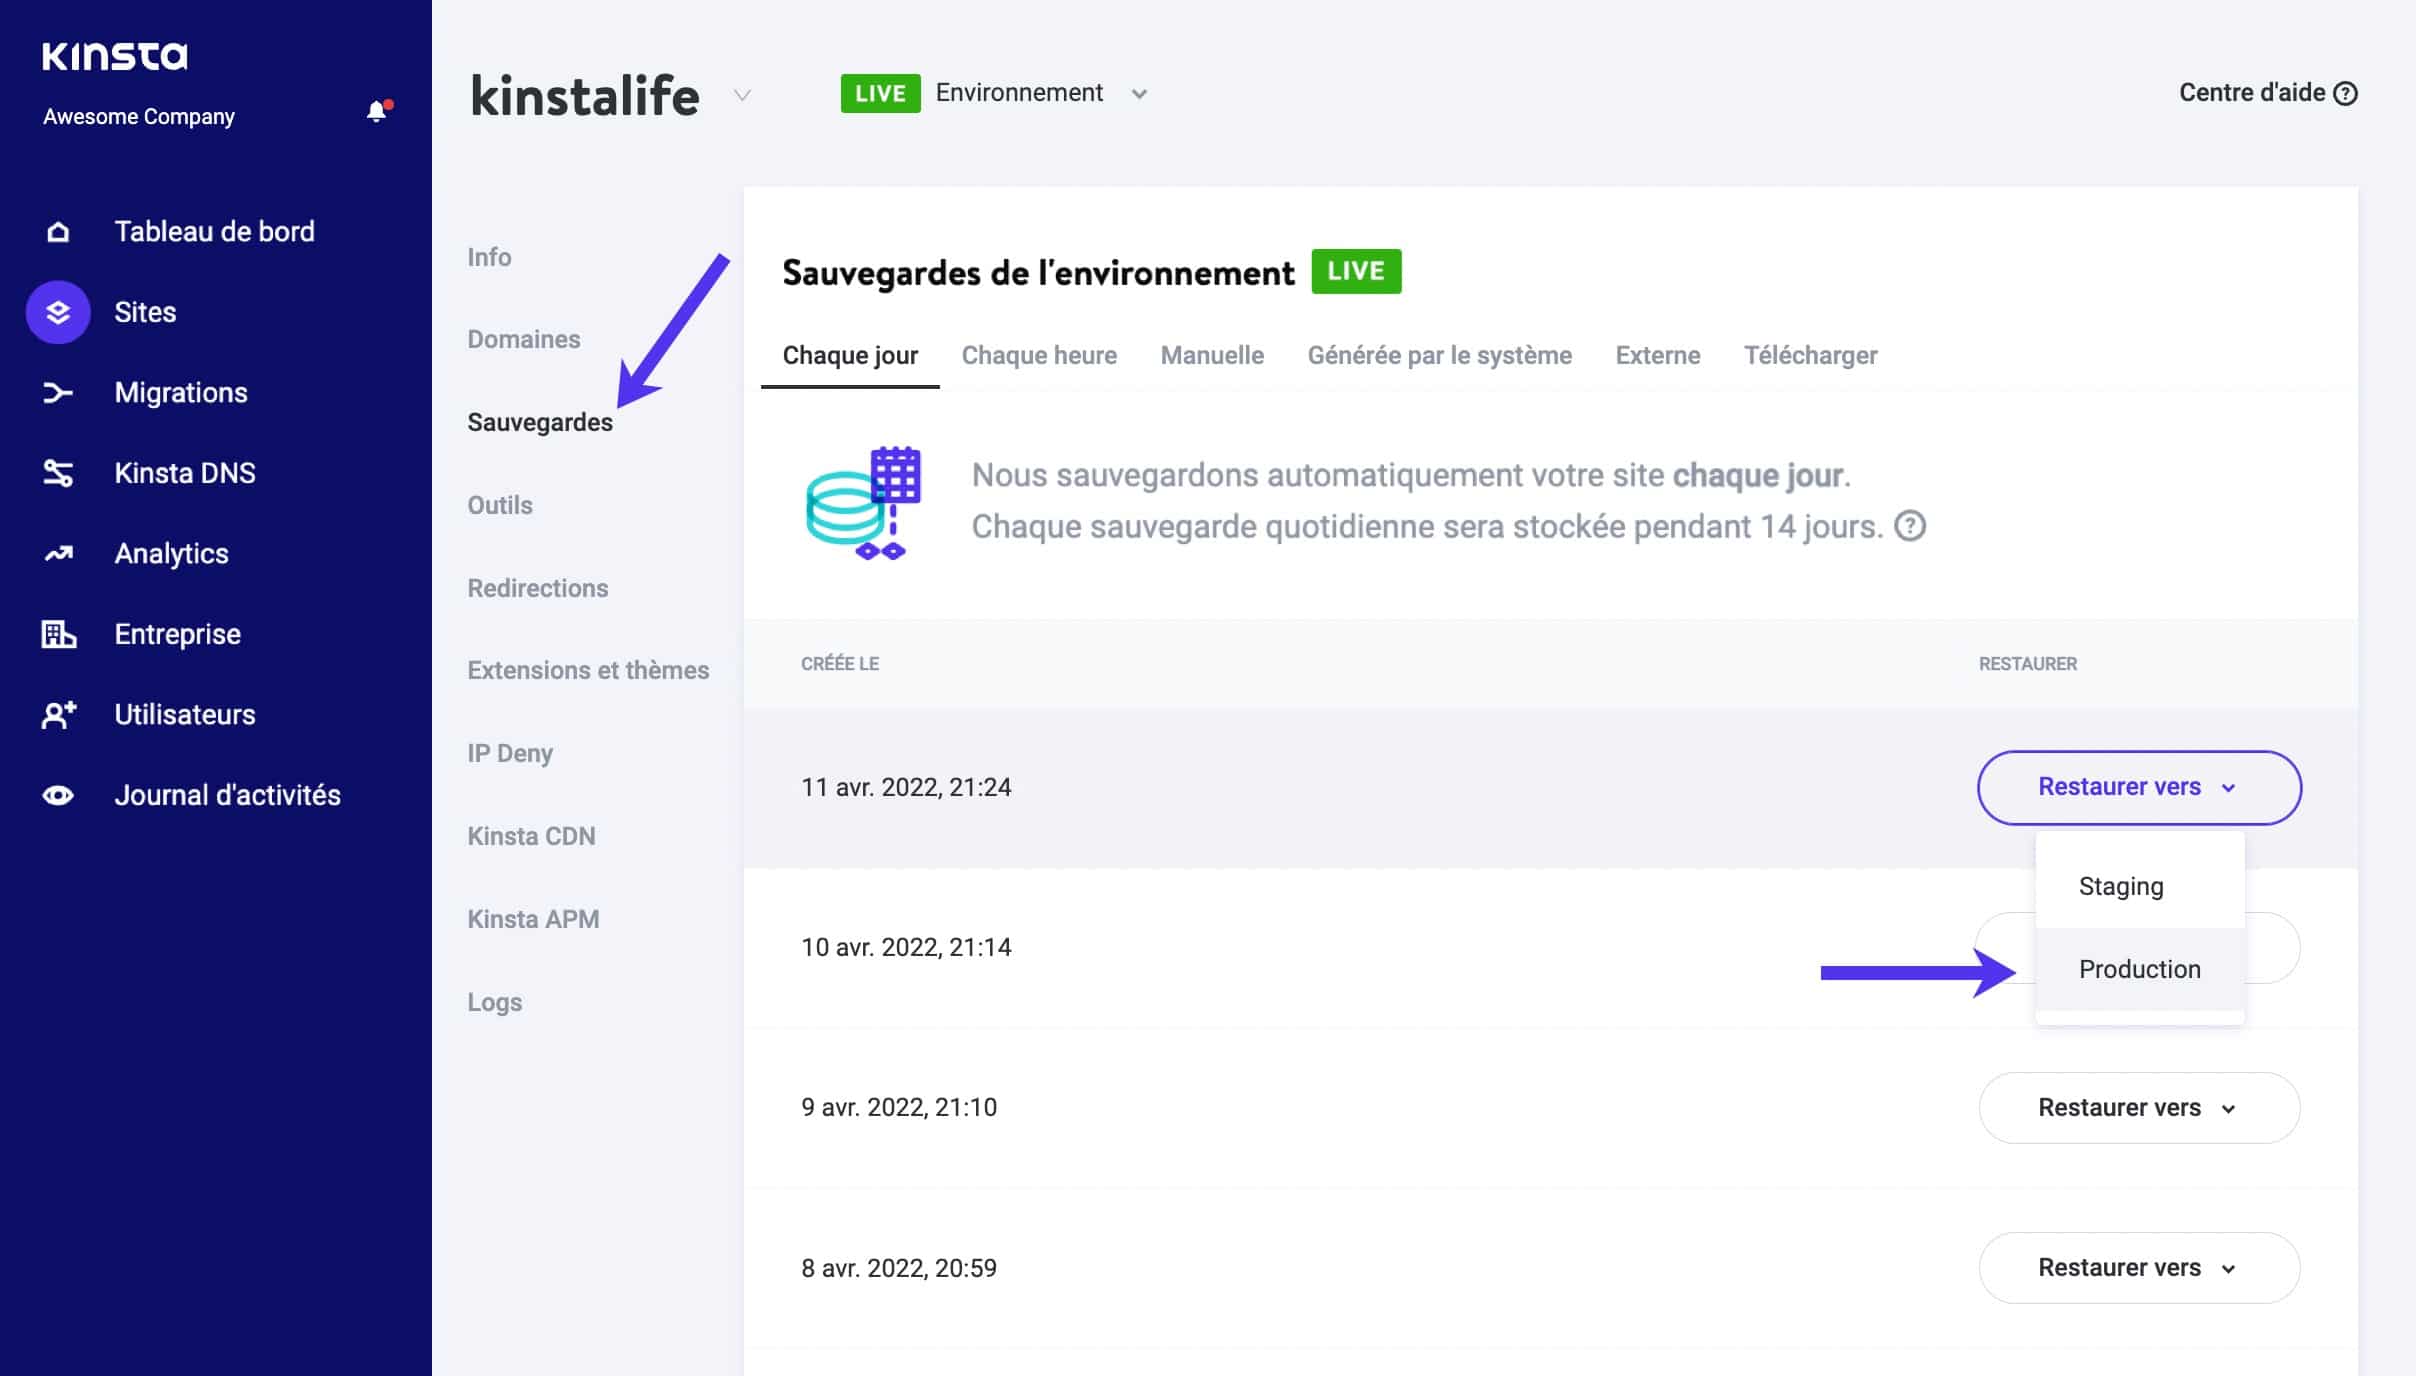2416x1376 pixels.
Task: Click the help icon next to Centre d'aide
Action: click(2346, 92)
